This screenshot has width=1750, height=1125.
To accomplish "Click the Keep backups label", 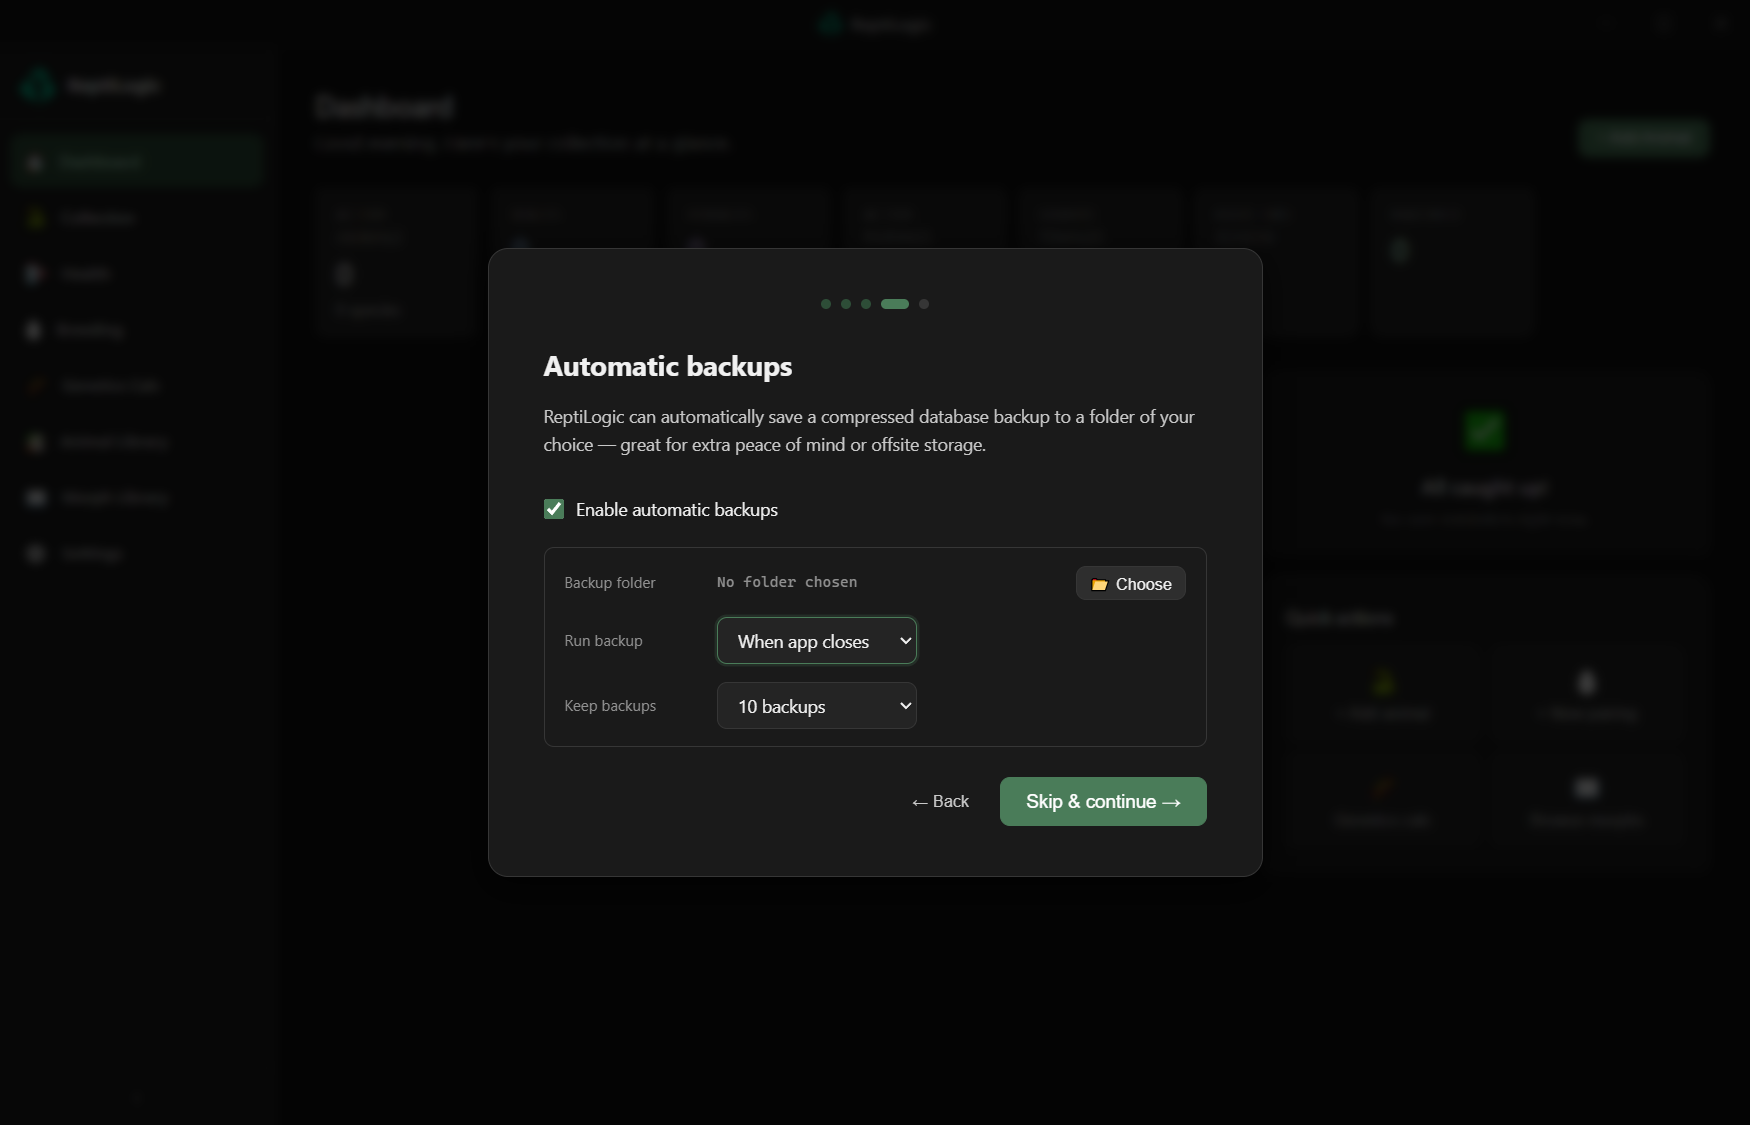I will point(610,706).
